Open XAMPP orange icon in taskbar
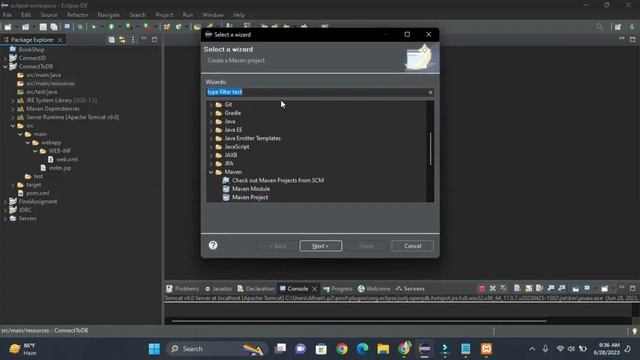Screen dimensions: 640x360 point(486,349)
